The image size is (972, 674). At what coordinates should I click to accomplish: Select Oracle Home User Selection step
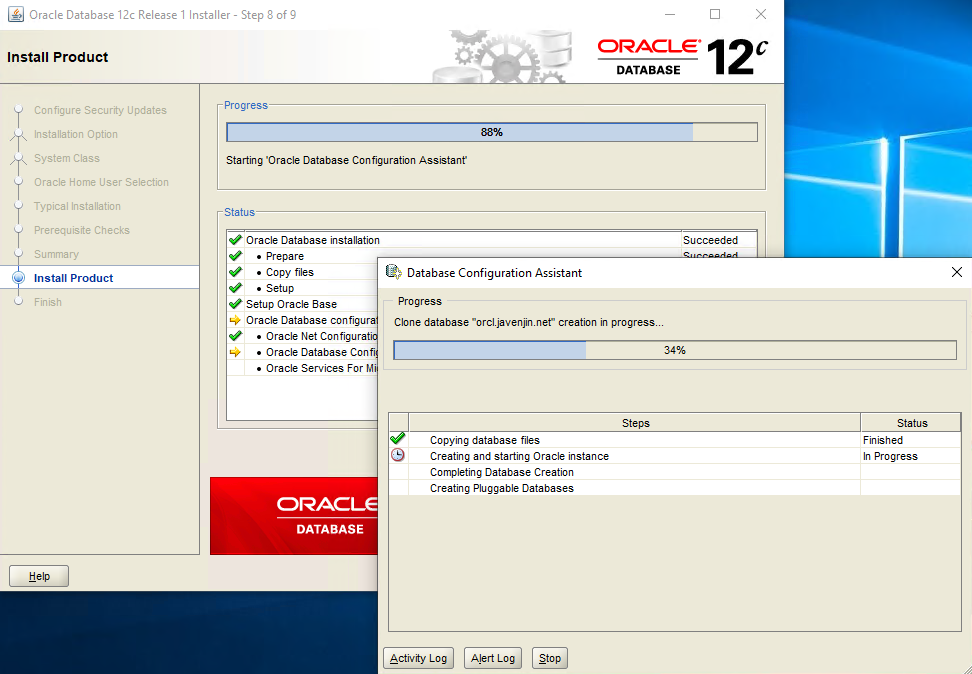(101, 182)
